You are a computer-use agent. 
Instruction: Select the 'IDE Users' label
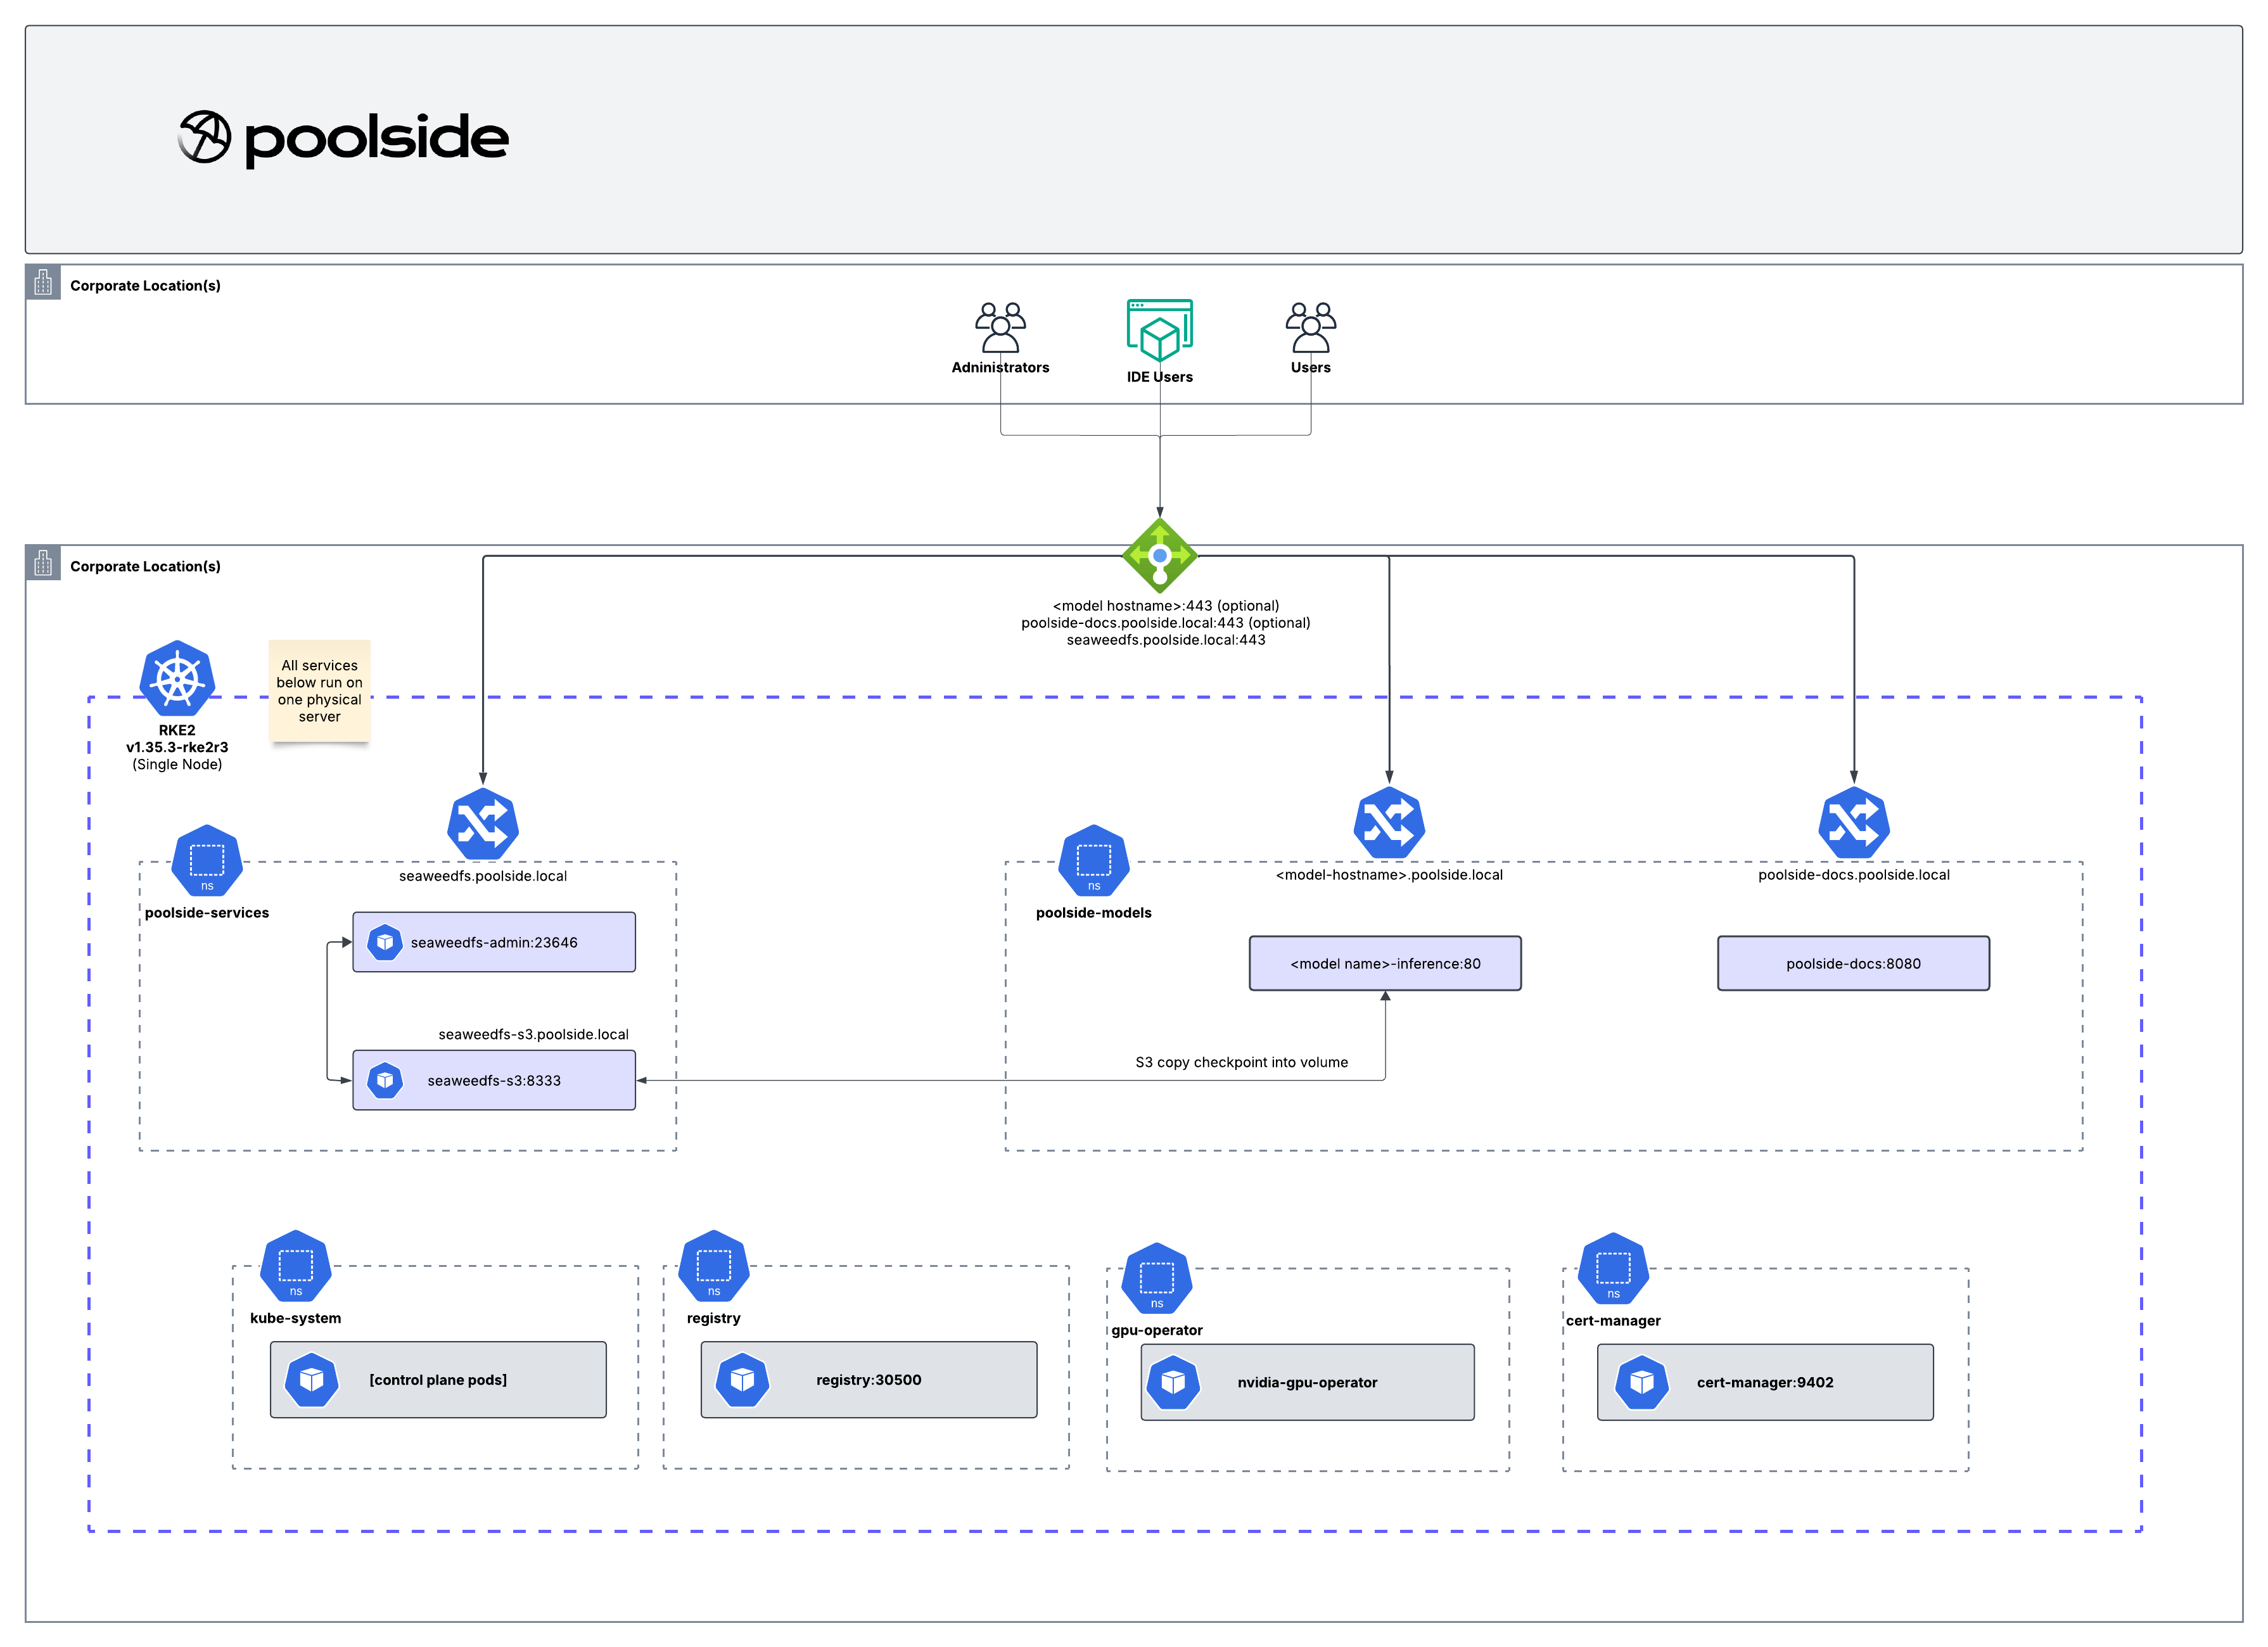(x=1160, y=376)
